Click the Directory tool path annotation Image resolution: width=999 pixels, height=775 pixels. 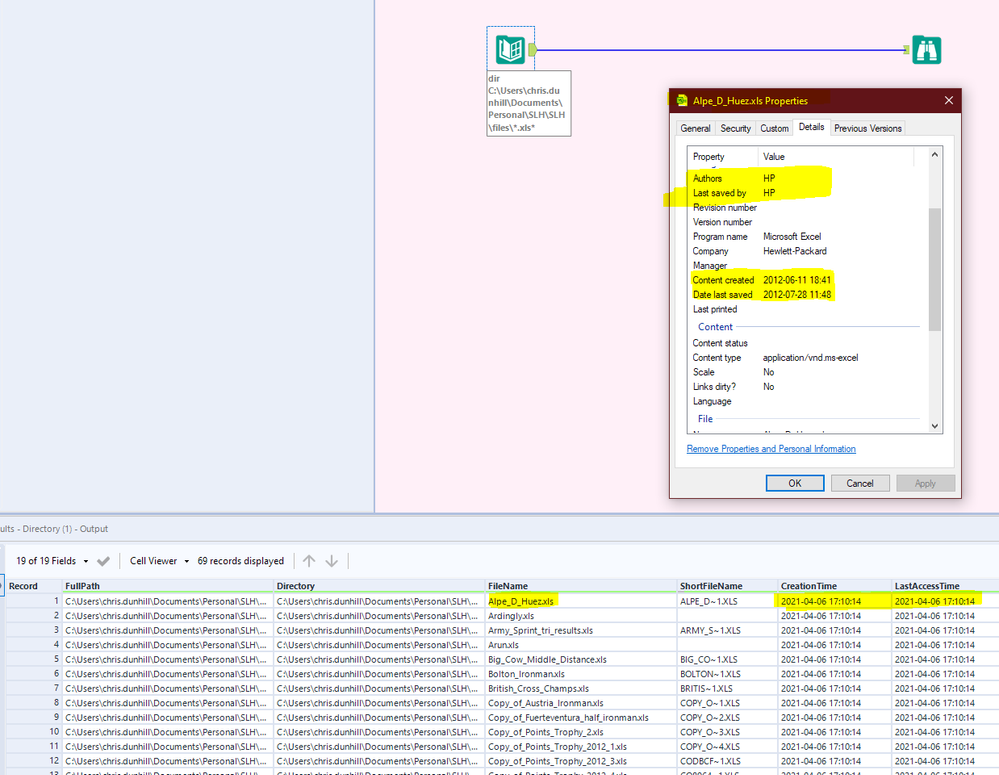529,103
